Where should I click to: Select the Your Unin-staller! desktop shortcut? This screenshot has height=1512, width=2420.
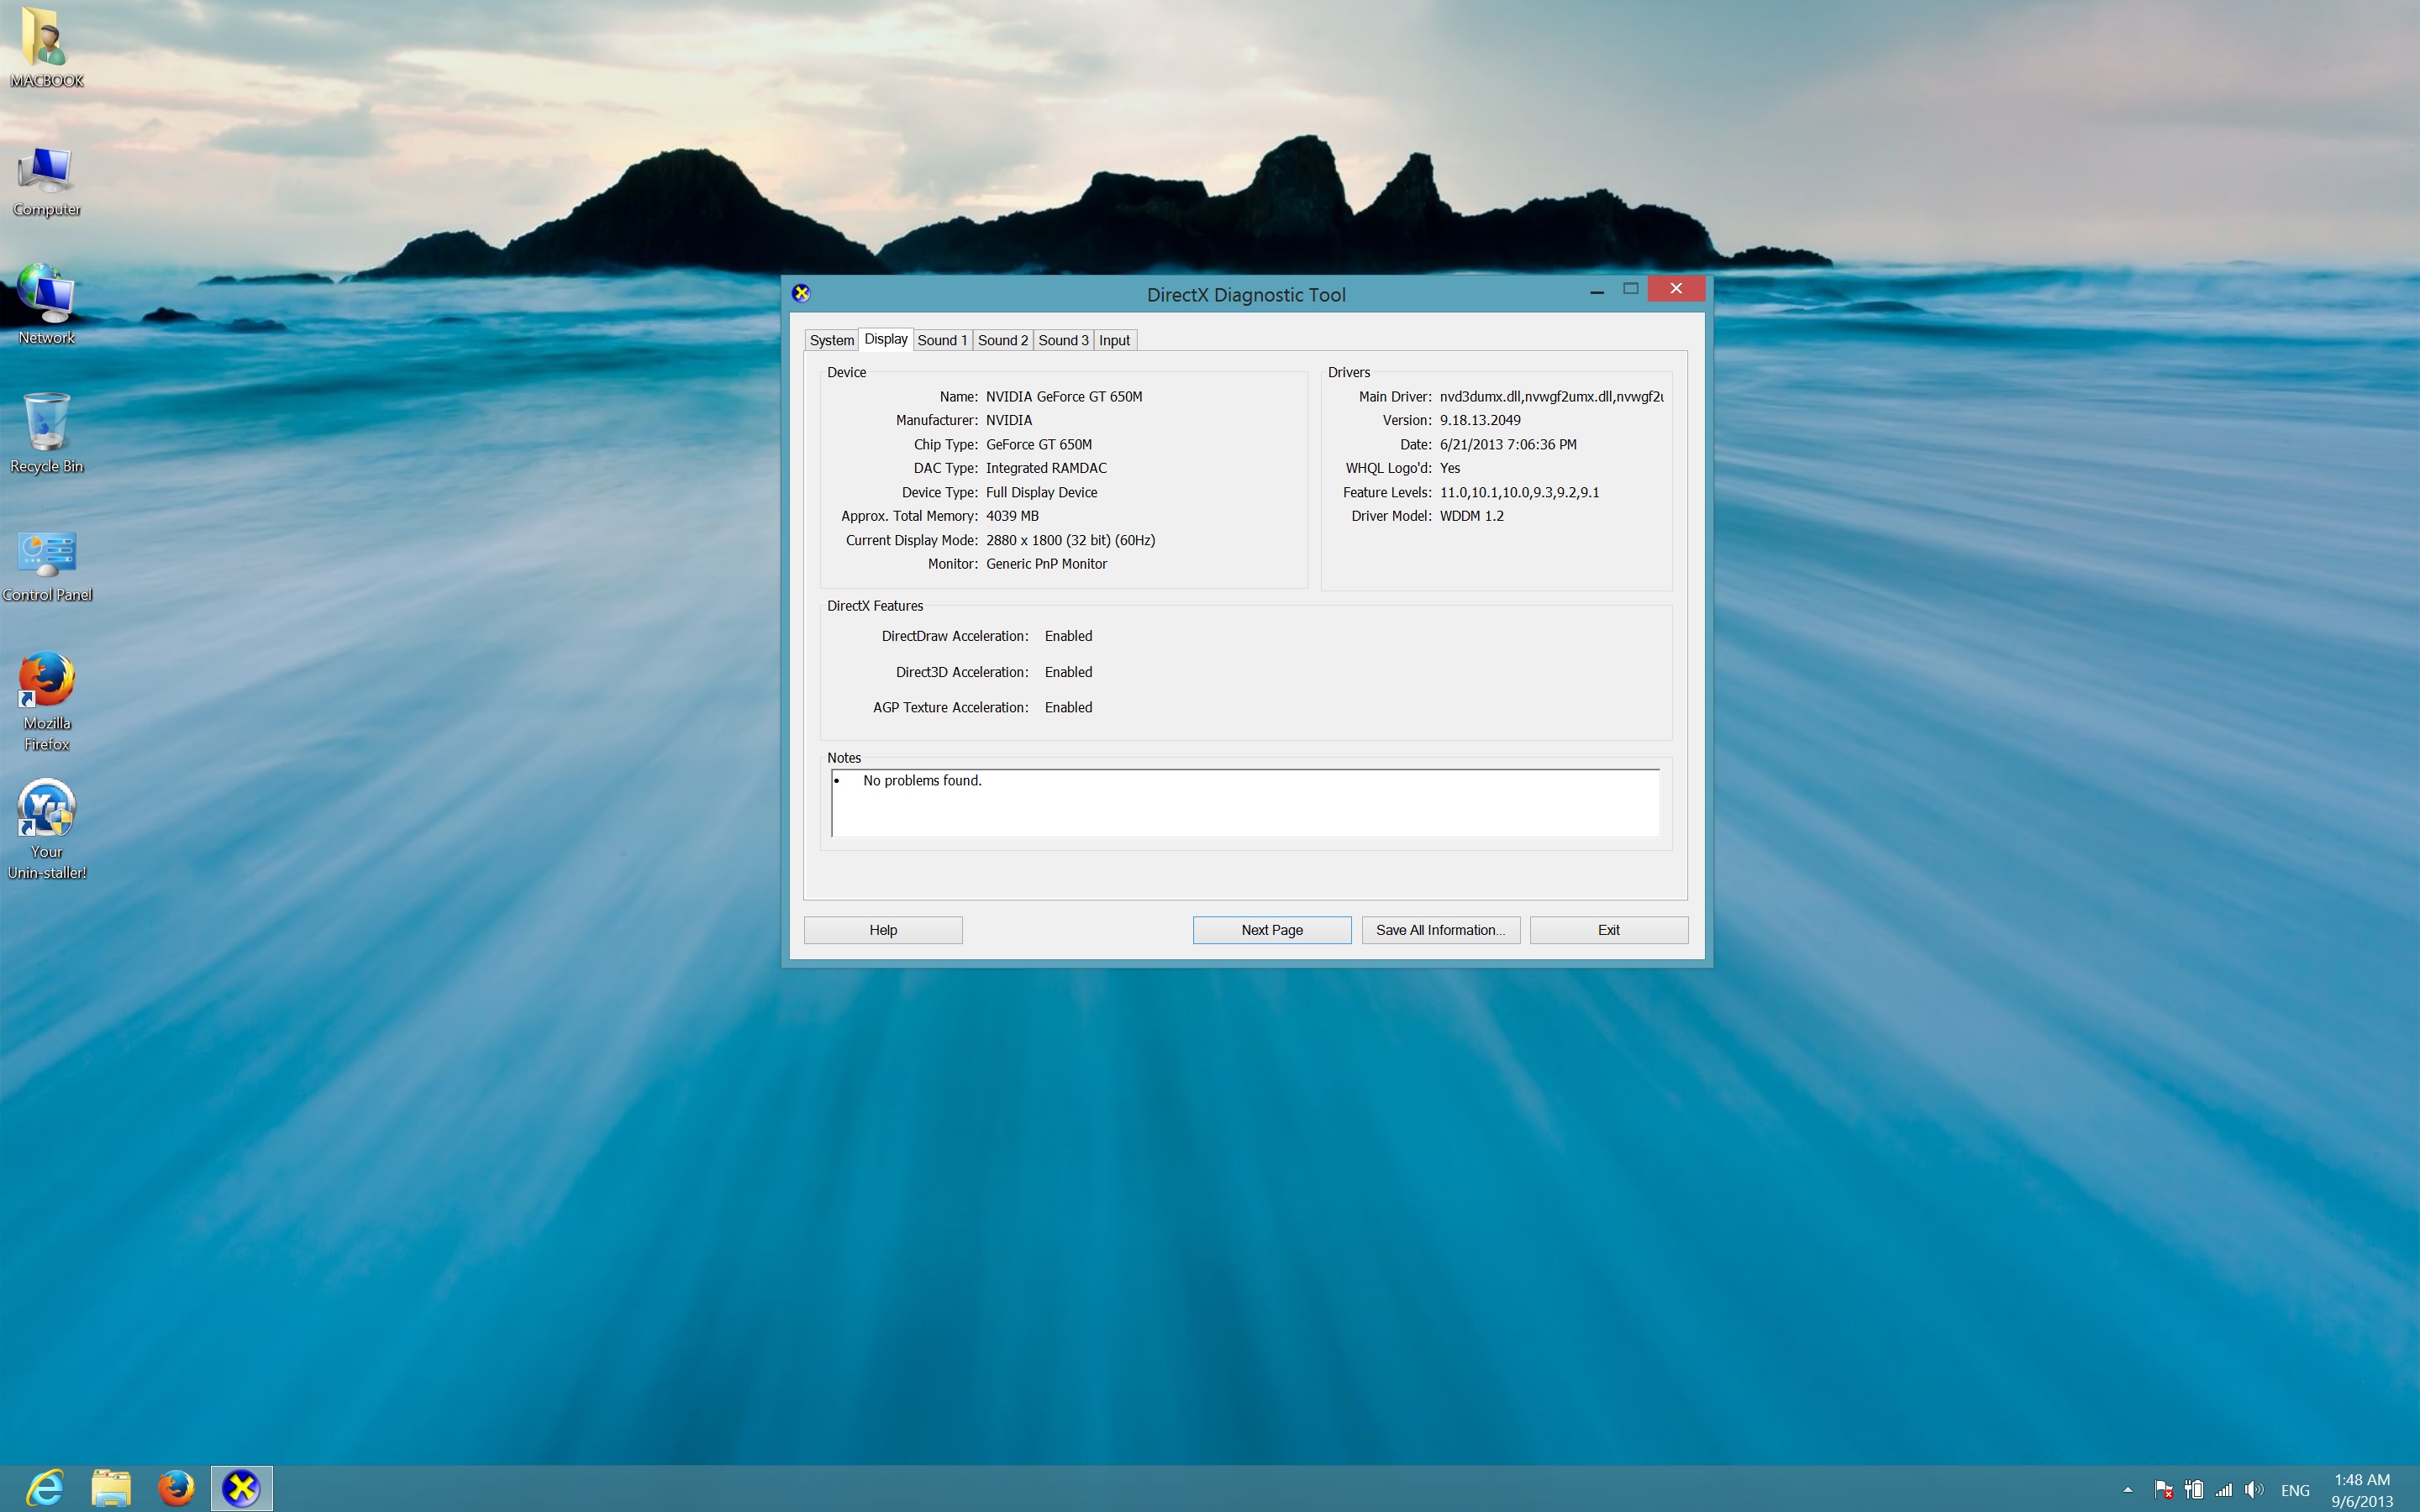(46, 830)
